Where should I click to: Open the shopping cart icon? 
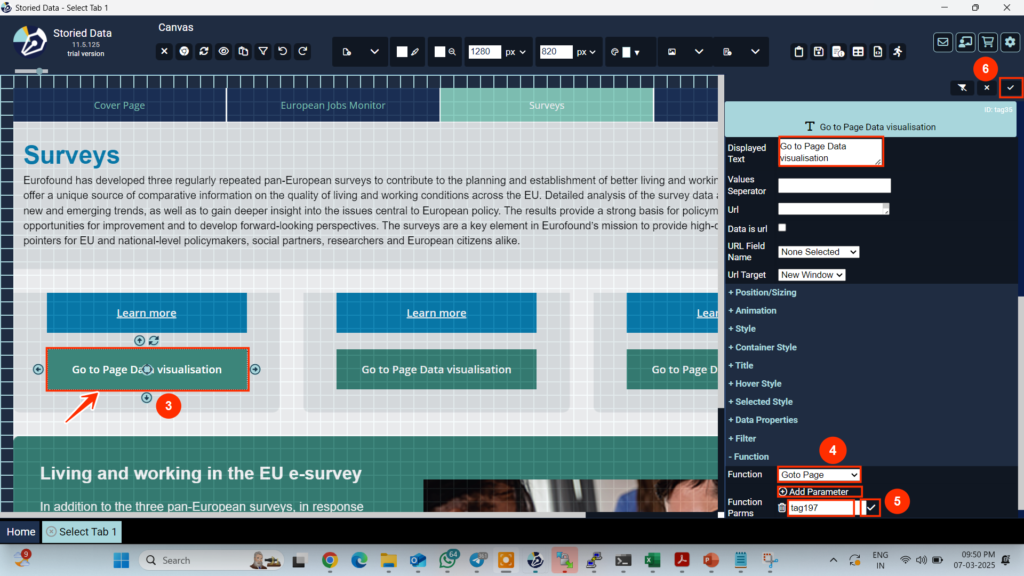pos(987,42)
